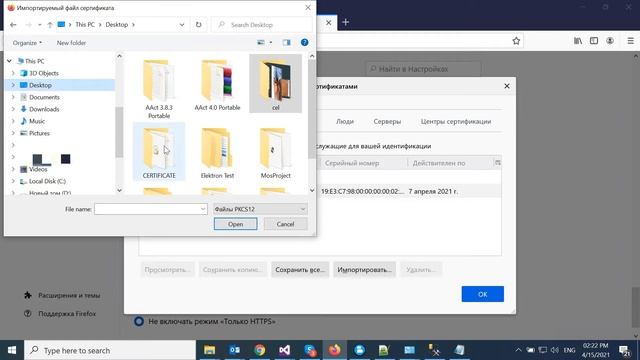Open column picker in certificate table

498,162
